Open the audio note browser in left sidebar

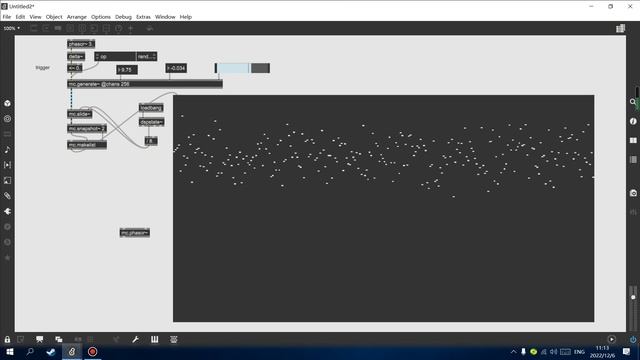(x=7, y=150)
